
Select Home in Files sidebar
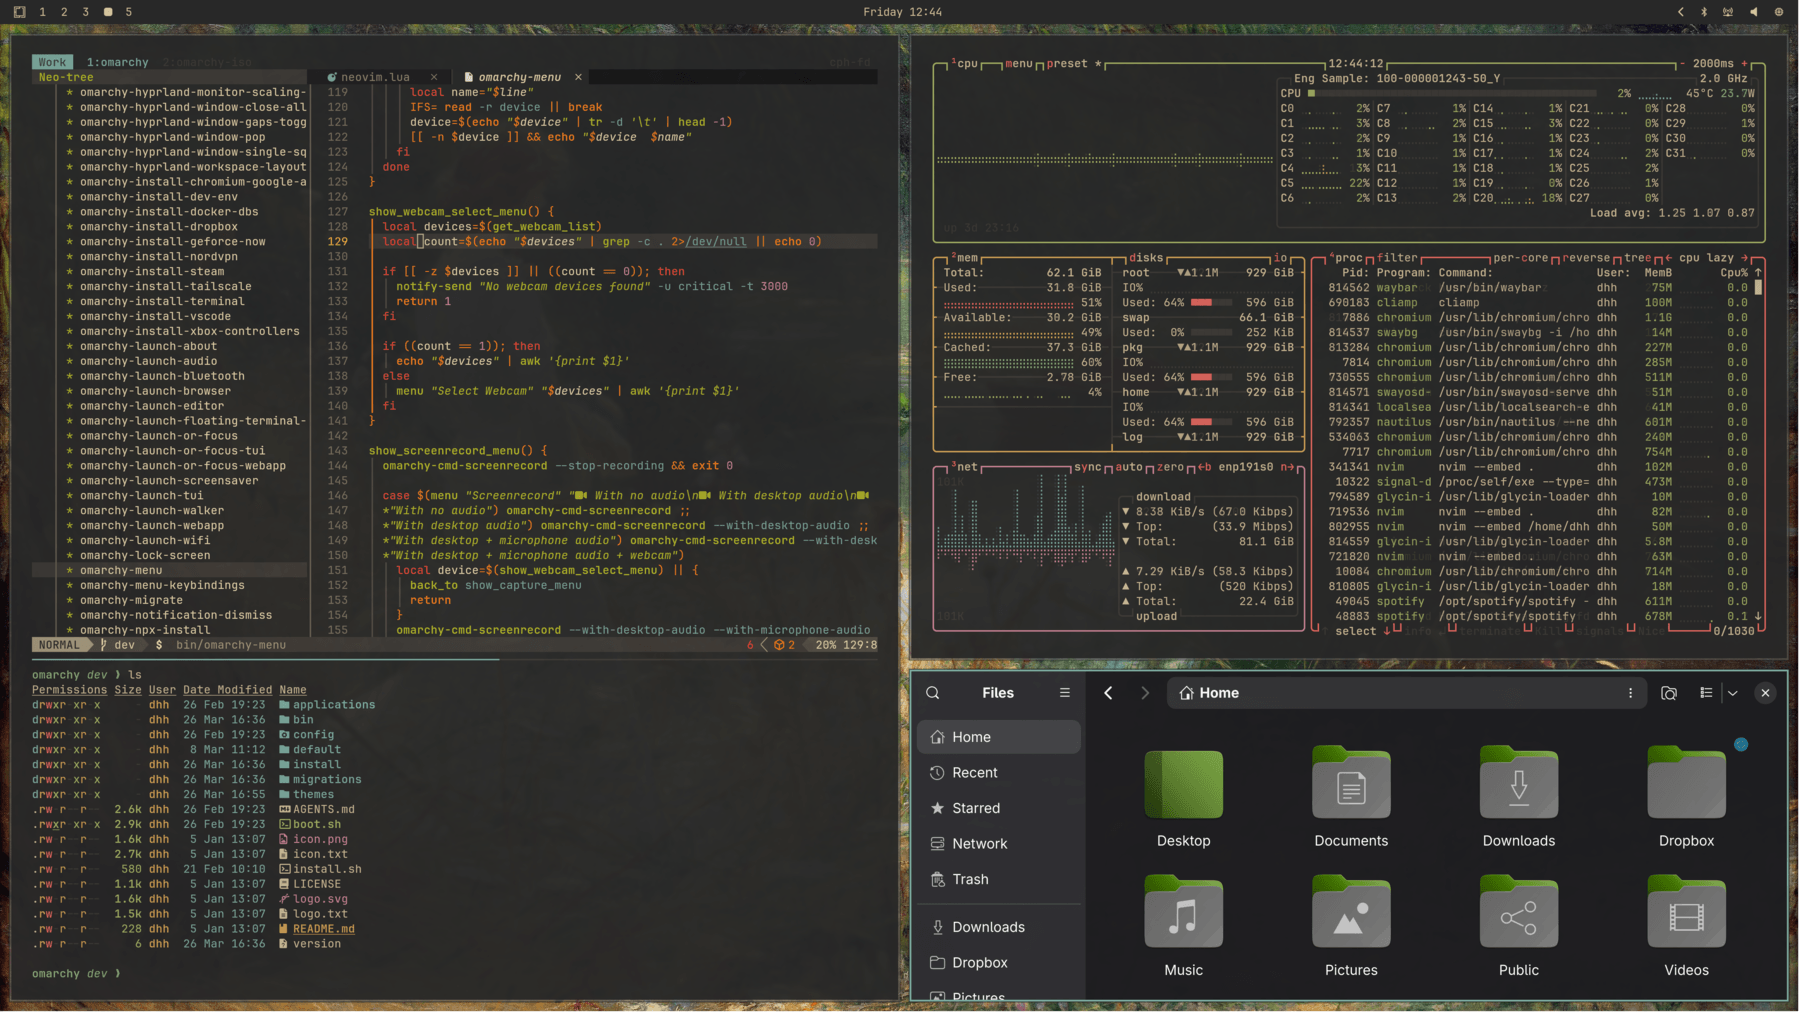click(x=998, y=737)
